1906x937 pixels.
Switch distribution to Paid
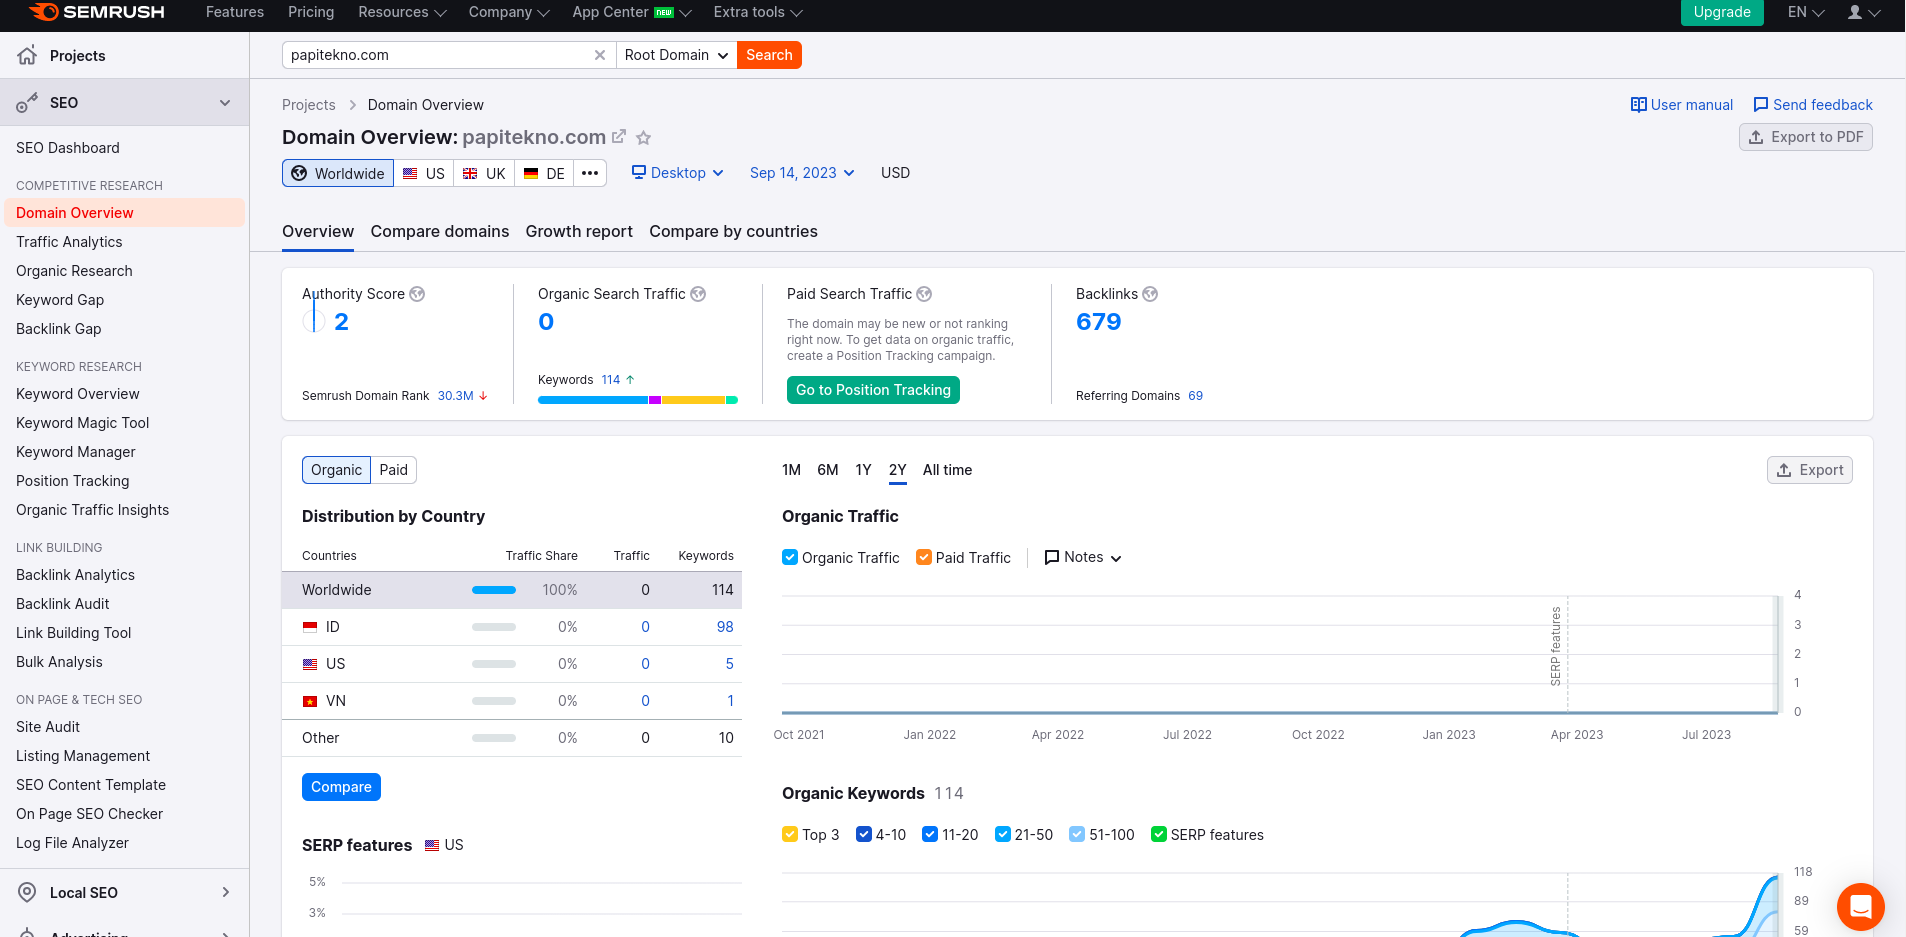click(x=394, y=470)
